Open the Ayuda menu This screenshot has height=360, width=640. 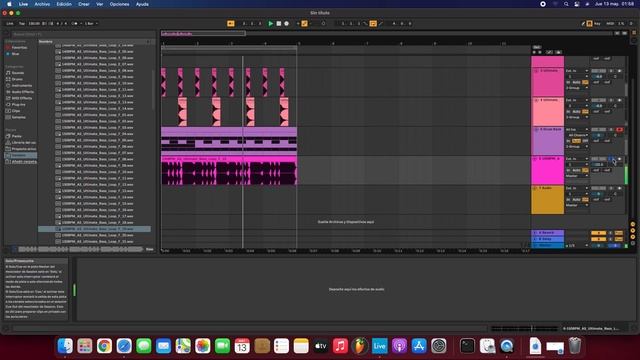(142, 4)
